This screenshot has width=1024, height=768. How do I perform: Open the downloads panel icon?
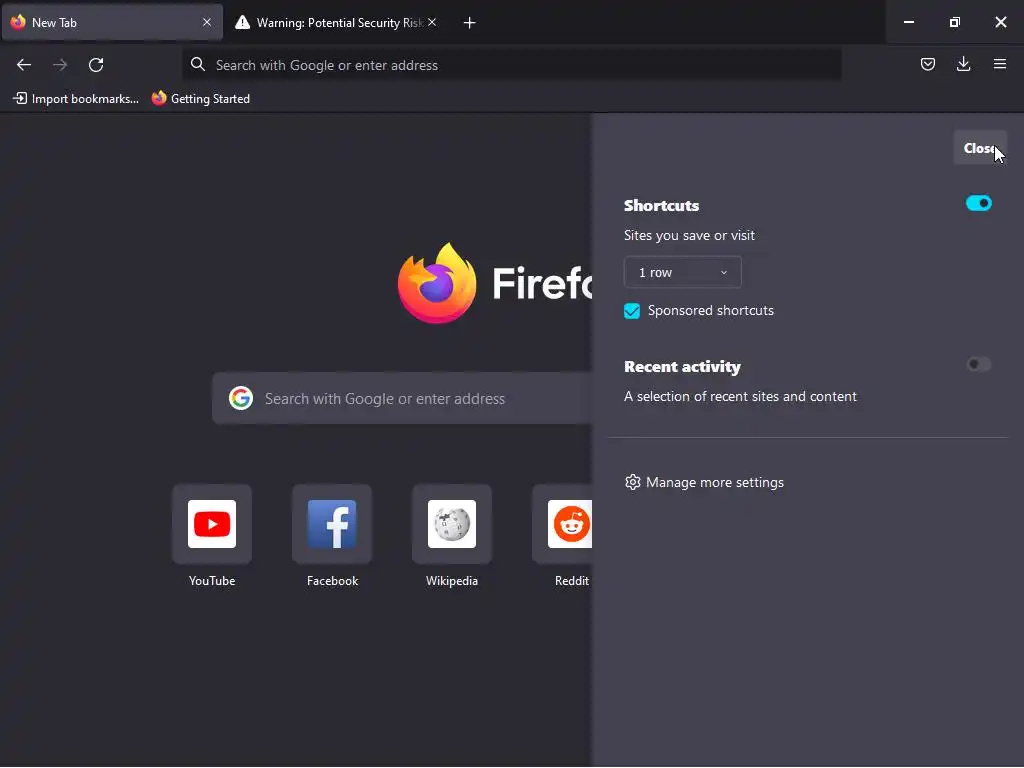point(963,64)
